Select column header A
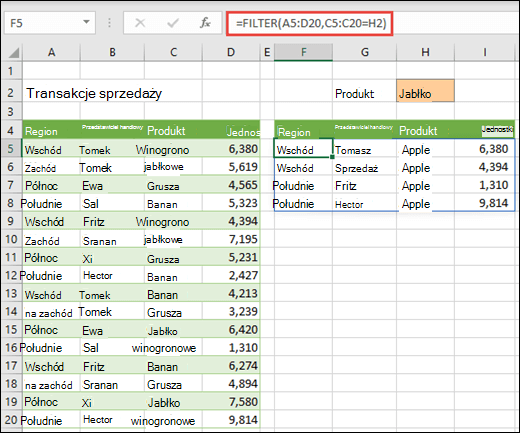The height and width of the screenshot is (433, 520). 51,52
